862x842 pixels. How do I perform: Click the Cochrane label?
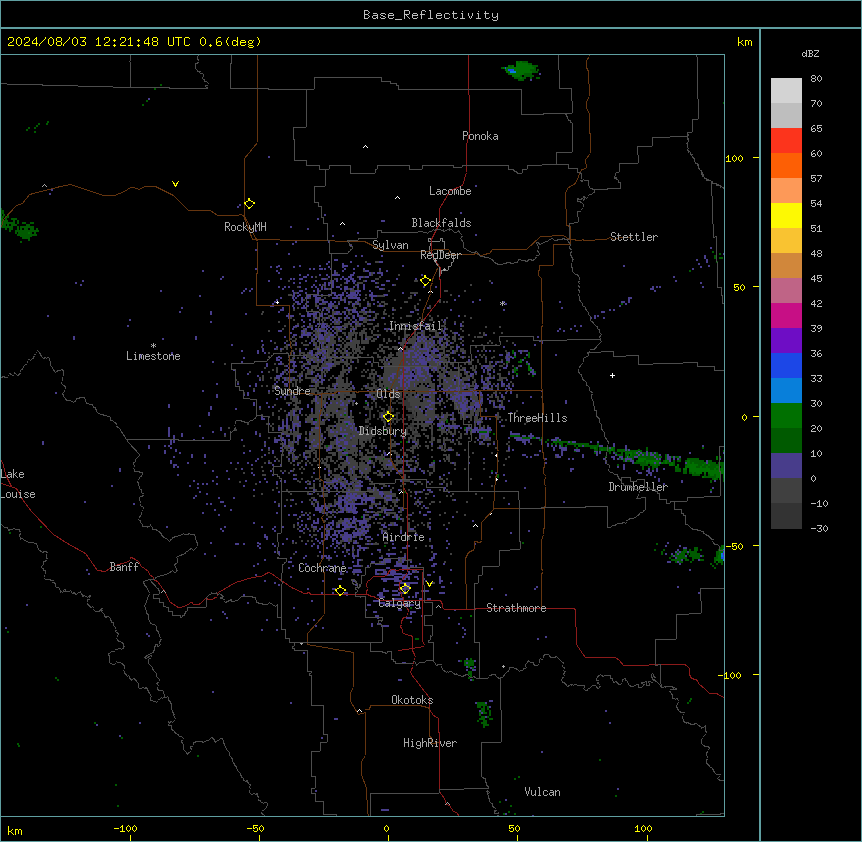[322, 568]
